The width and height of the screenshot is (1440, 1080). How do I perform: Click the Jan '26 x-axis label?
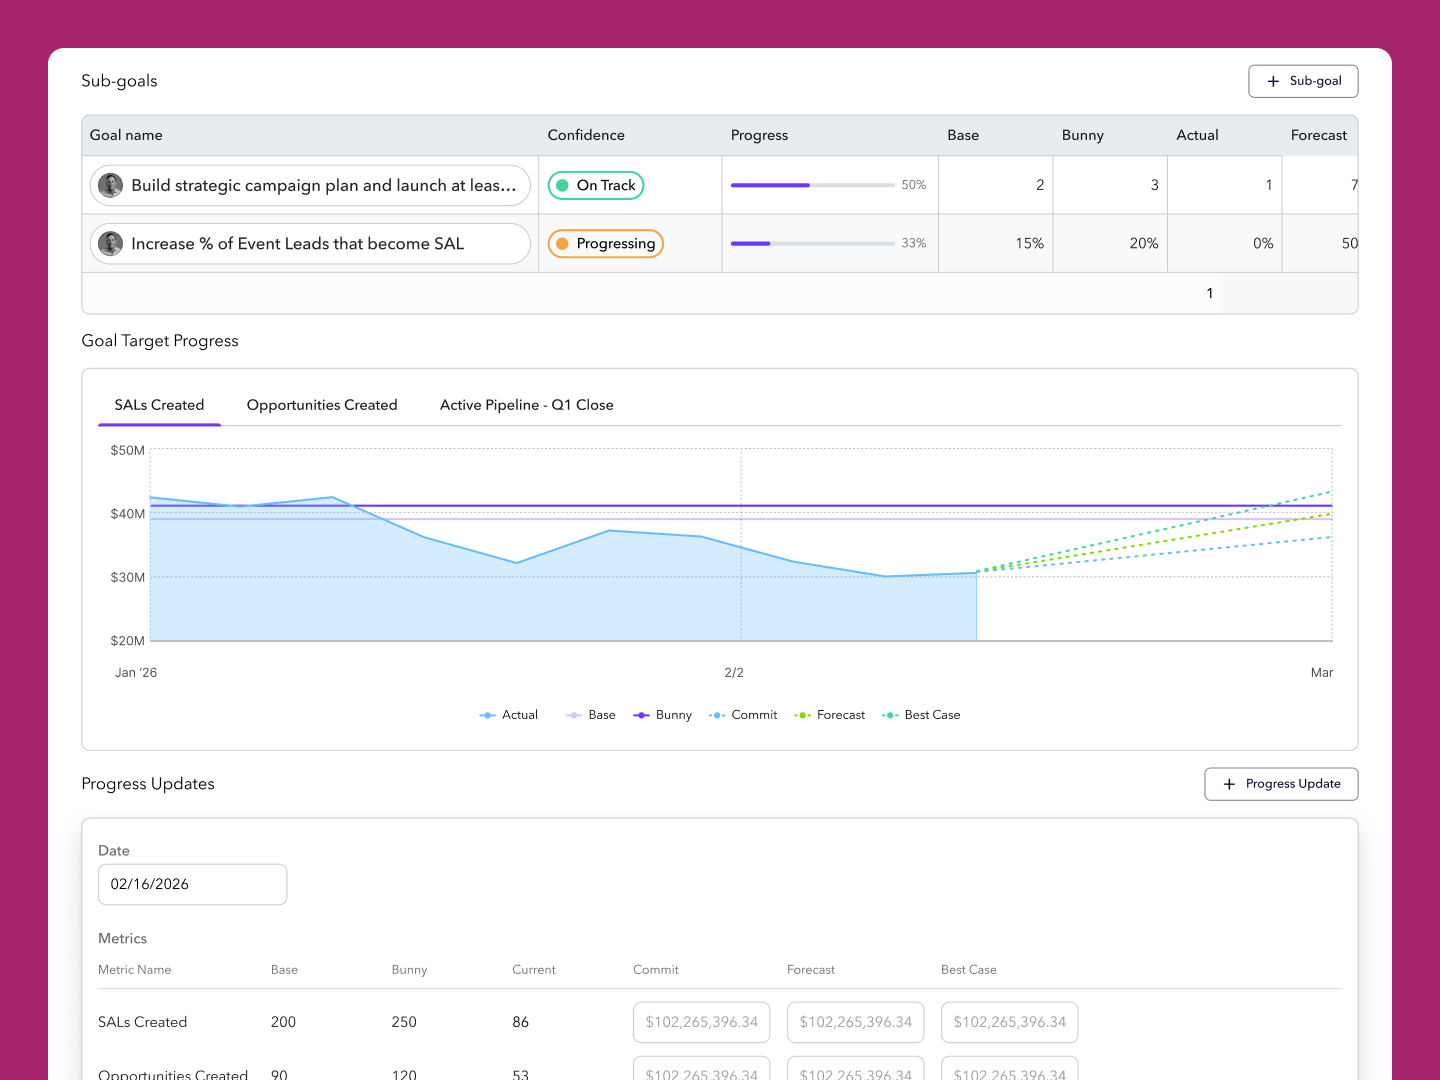pyautogui.click(x=136, y=673)
